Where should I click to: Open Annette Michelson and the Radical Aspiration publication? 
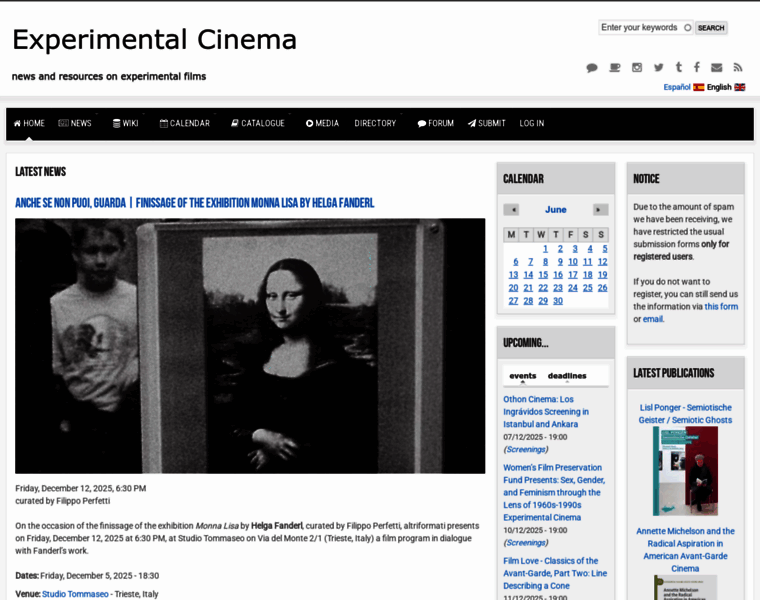[x=685, y=550]
